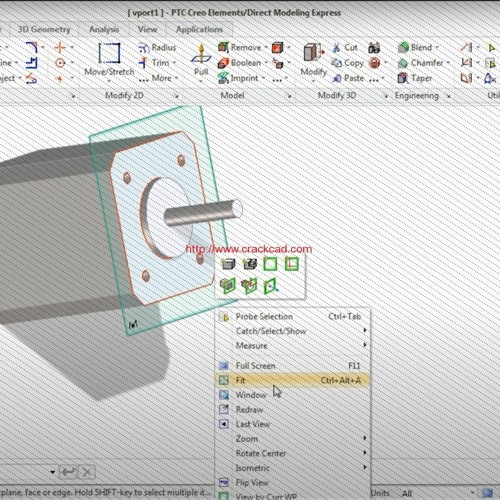500x500 pixels.
Task: Click the binoculars icon beside Cut
Action: point(374,48)
